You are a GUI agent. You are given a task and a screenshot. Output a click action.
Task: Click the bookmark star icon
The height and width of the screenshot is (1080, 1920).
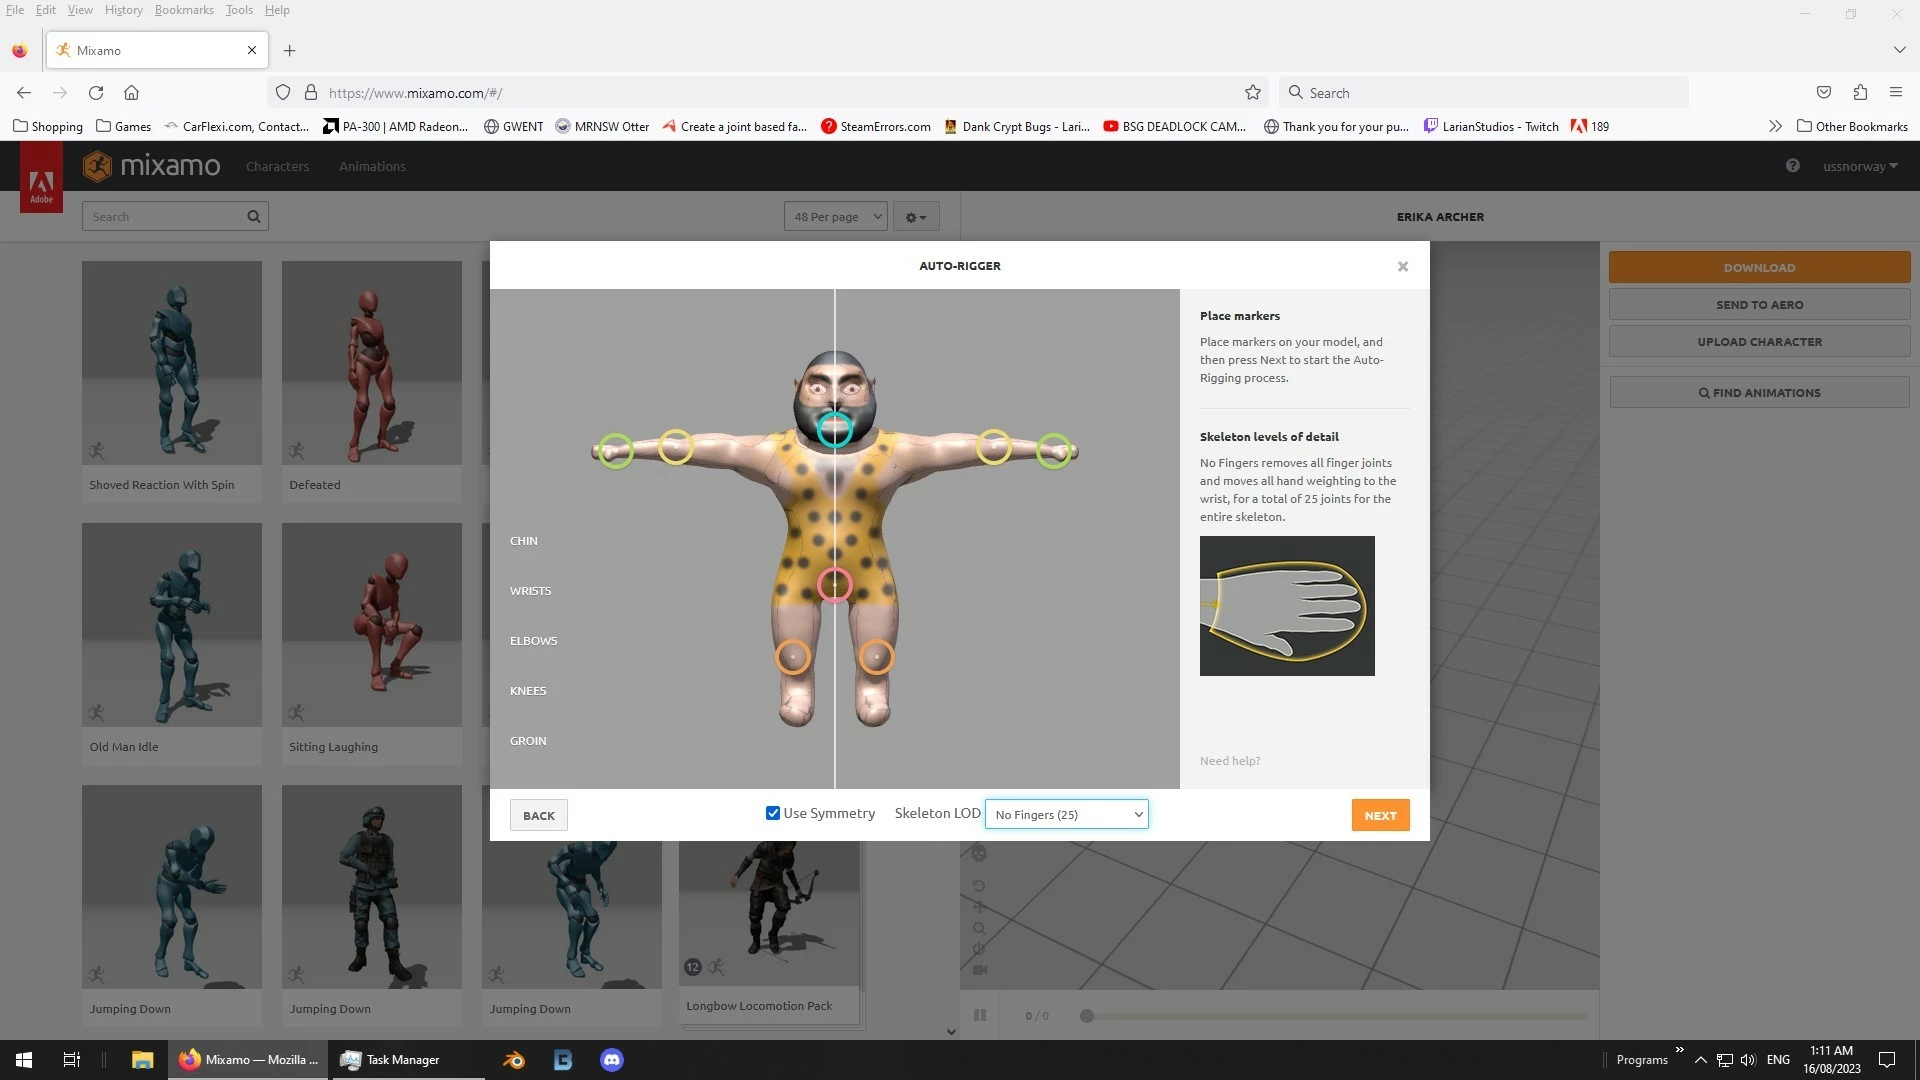pos(1252,93)
